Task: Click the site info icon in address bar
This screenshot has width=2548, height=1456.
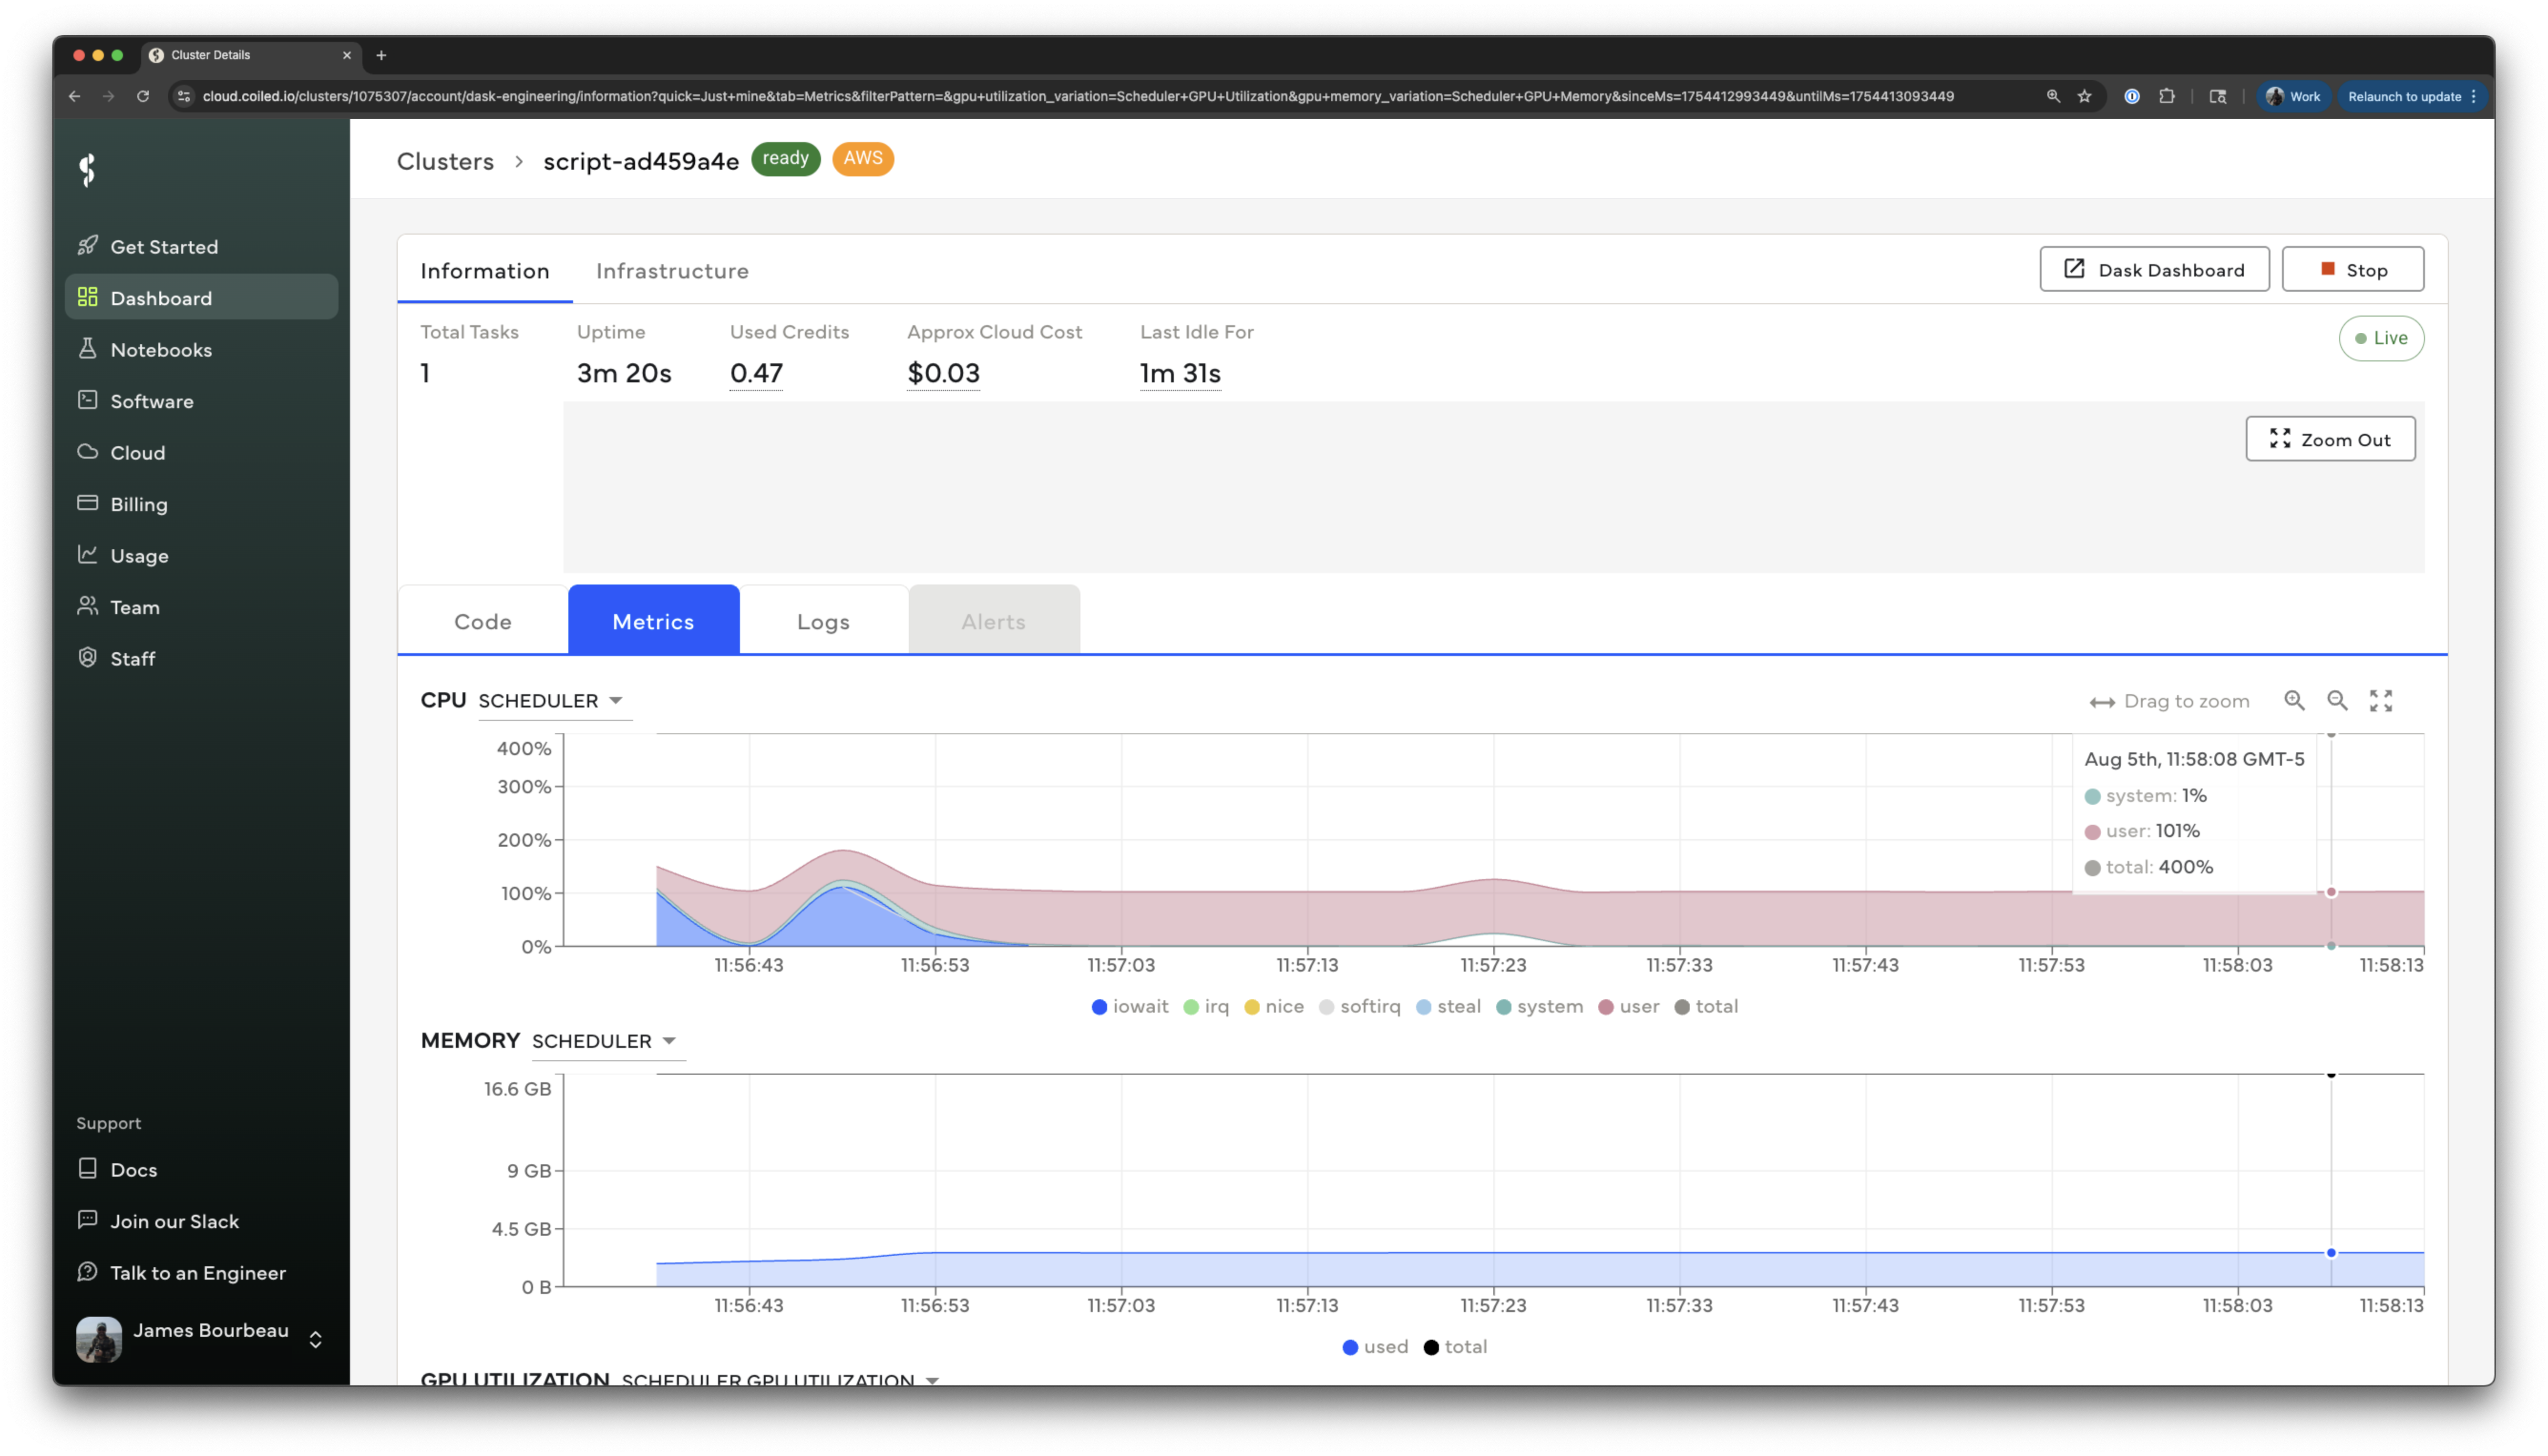Action: [184, 96]
